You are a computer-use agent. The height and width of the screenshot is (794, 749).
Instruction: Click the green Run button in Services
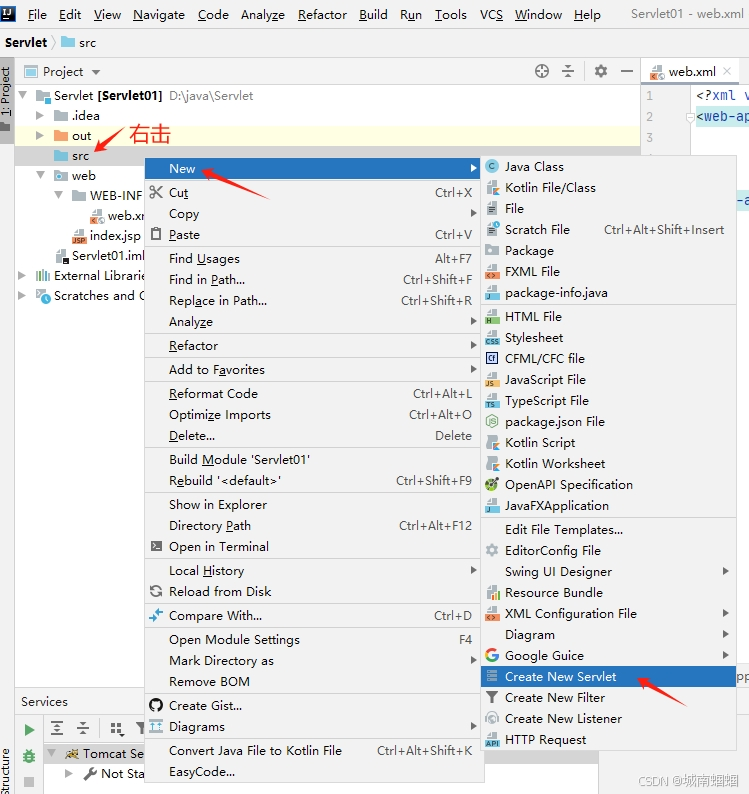[x=29, y=730]
